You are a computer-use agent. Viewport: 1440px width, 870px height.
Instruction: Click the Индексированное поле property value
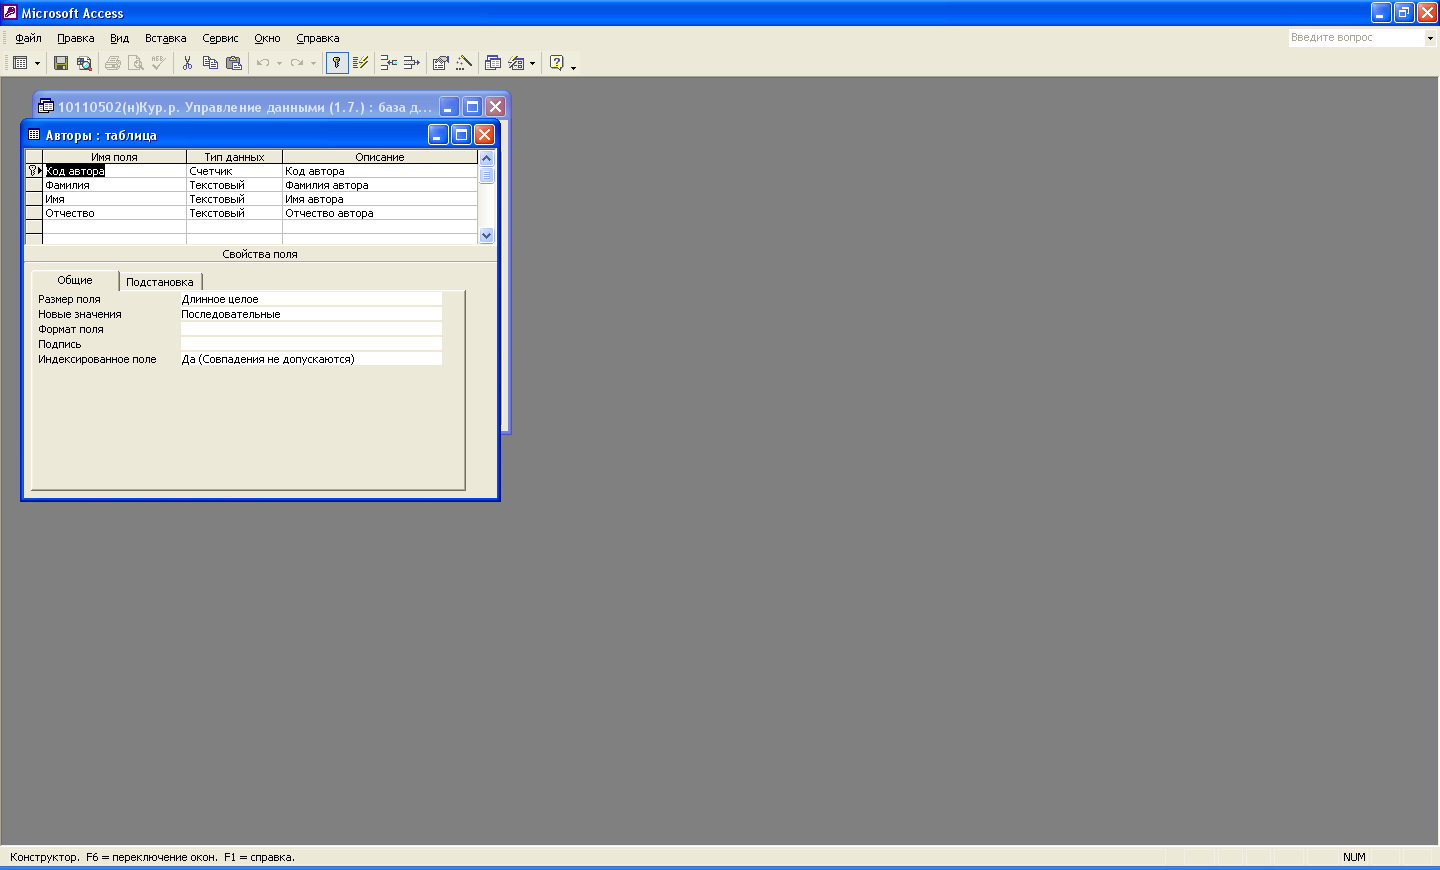[310, 359]
